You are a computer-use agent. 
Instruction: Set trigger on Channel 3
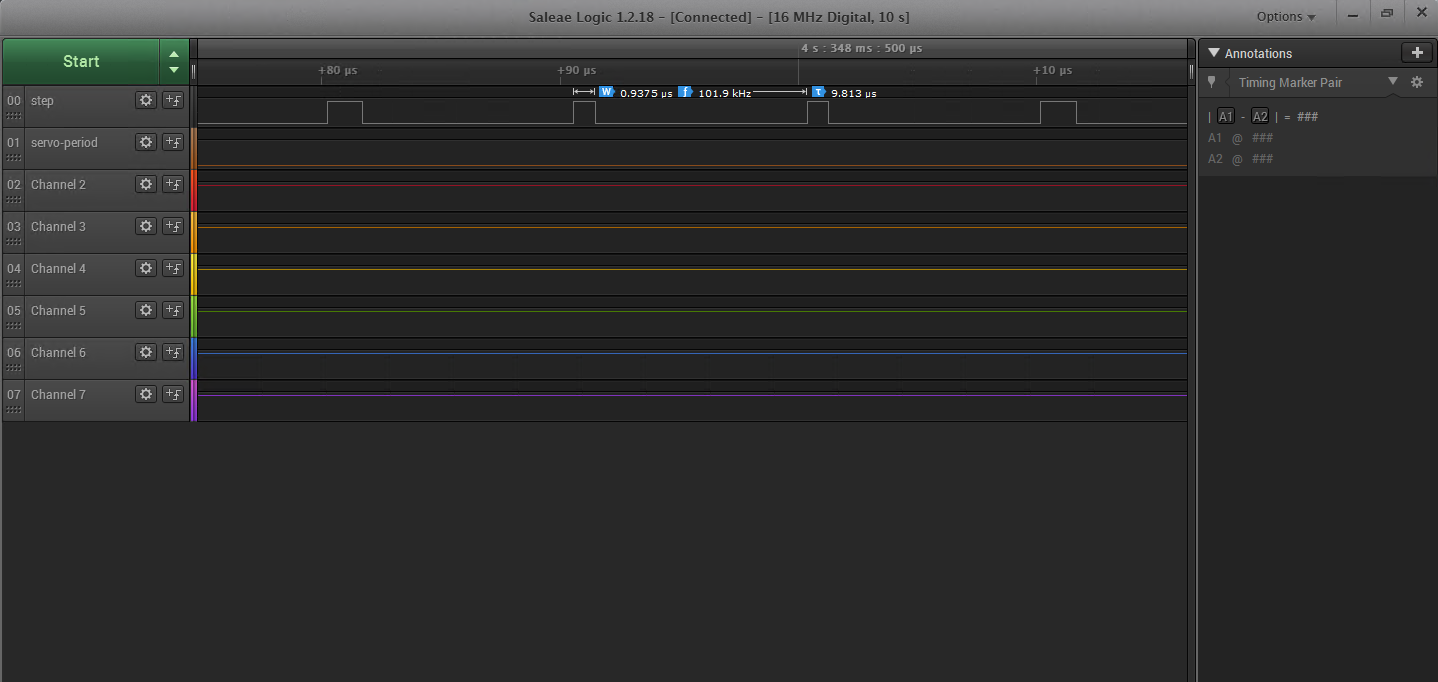click(173, 226)
